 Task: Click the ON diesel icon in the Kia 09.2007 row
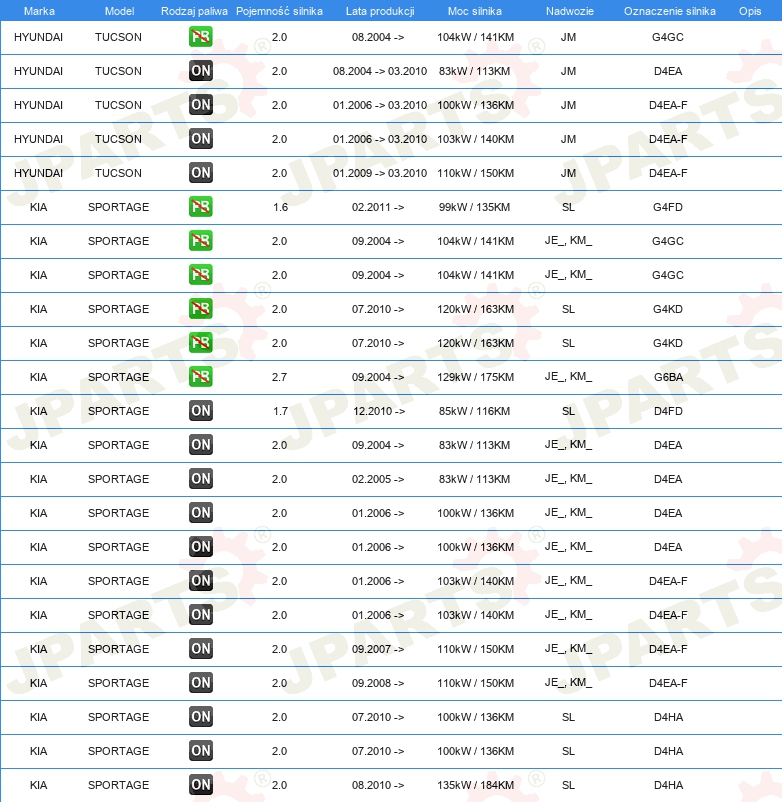coord(200,649)
